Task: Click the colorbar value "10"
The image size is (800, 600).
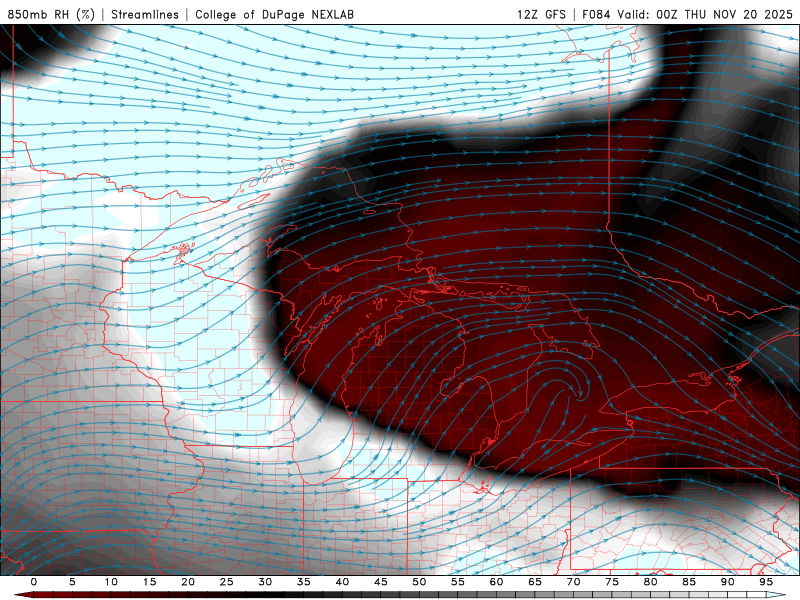Action: pyautogui.click(x=111, y=582)
